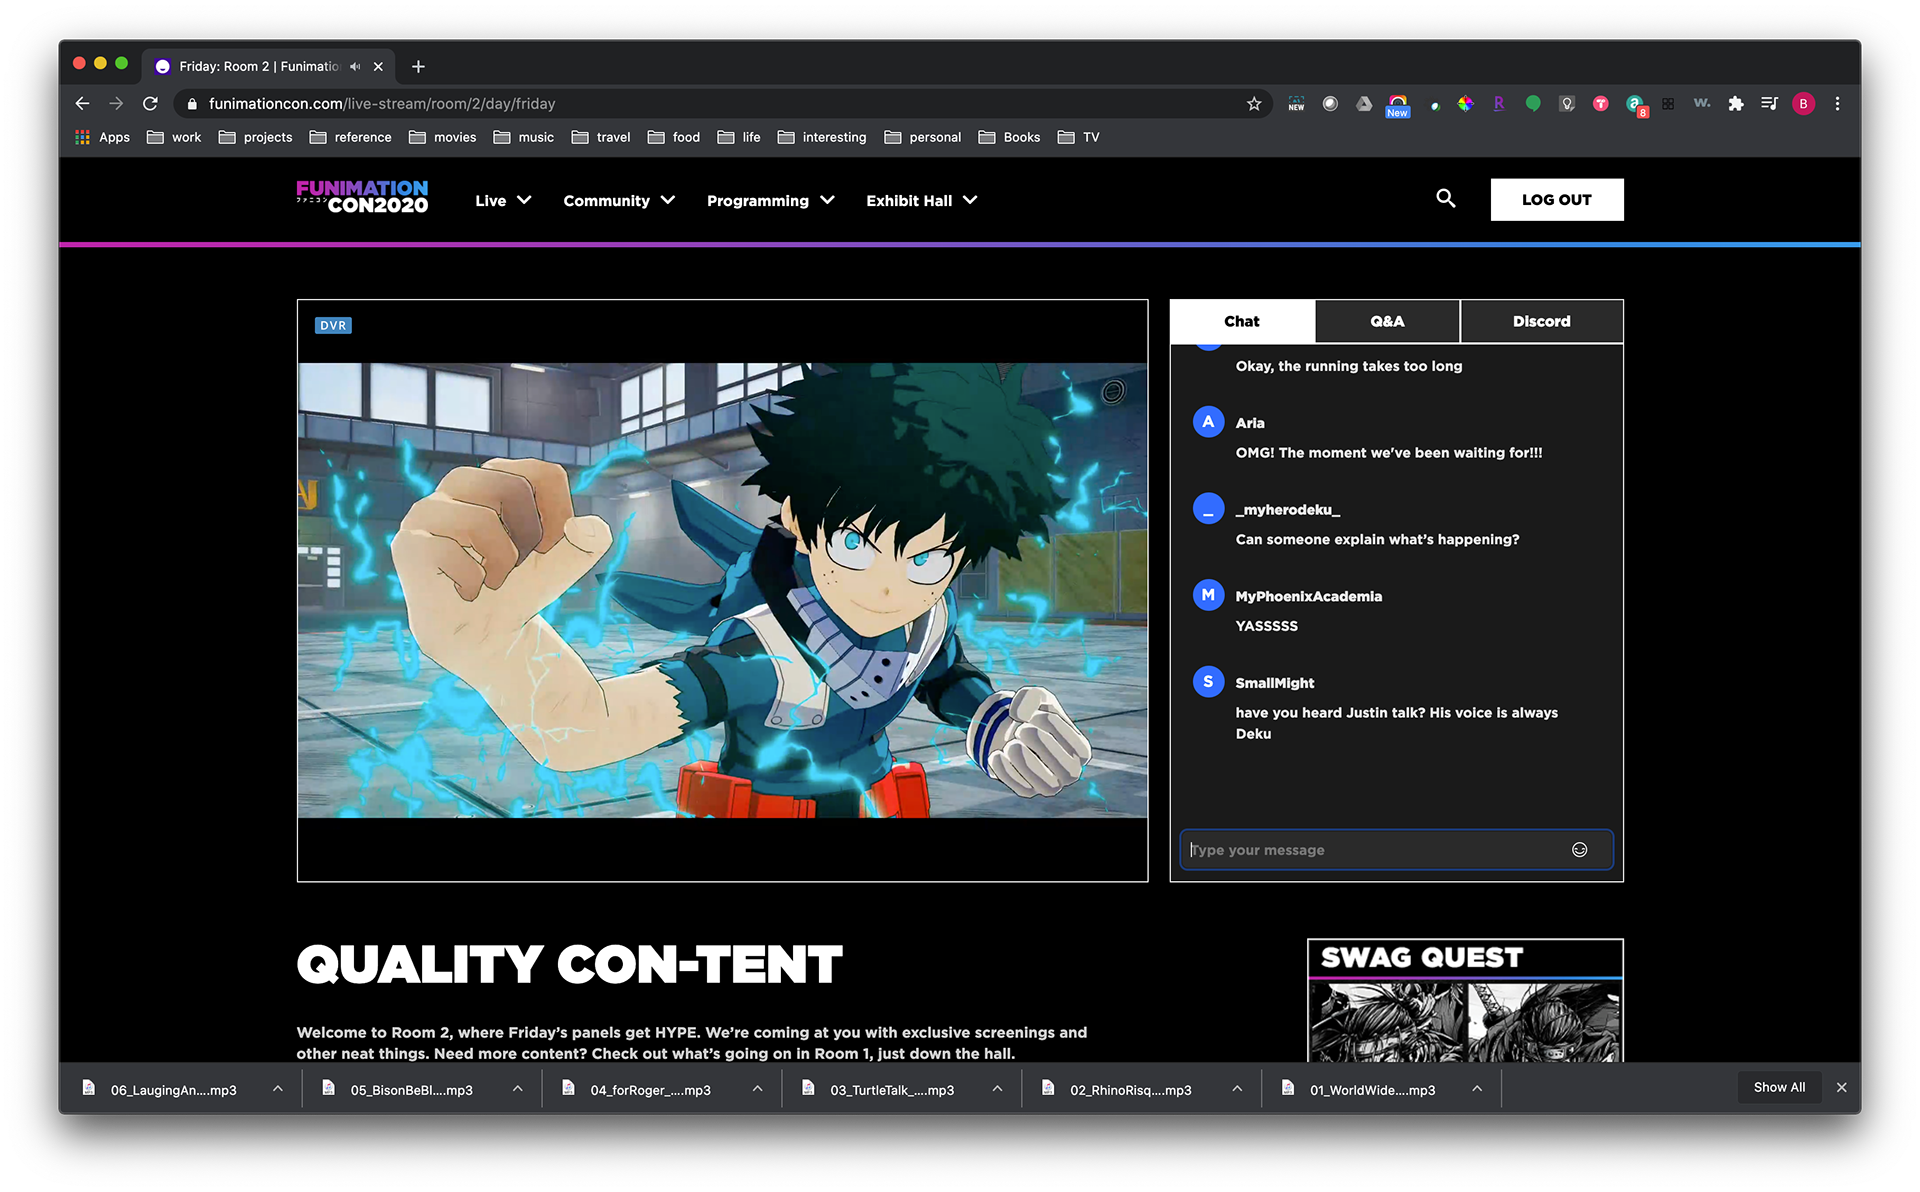Viewport: 1920px width, 1192px height.
Task: Open options for 03_TurtleTalk mp3 download
Action: coord(998,1089)
